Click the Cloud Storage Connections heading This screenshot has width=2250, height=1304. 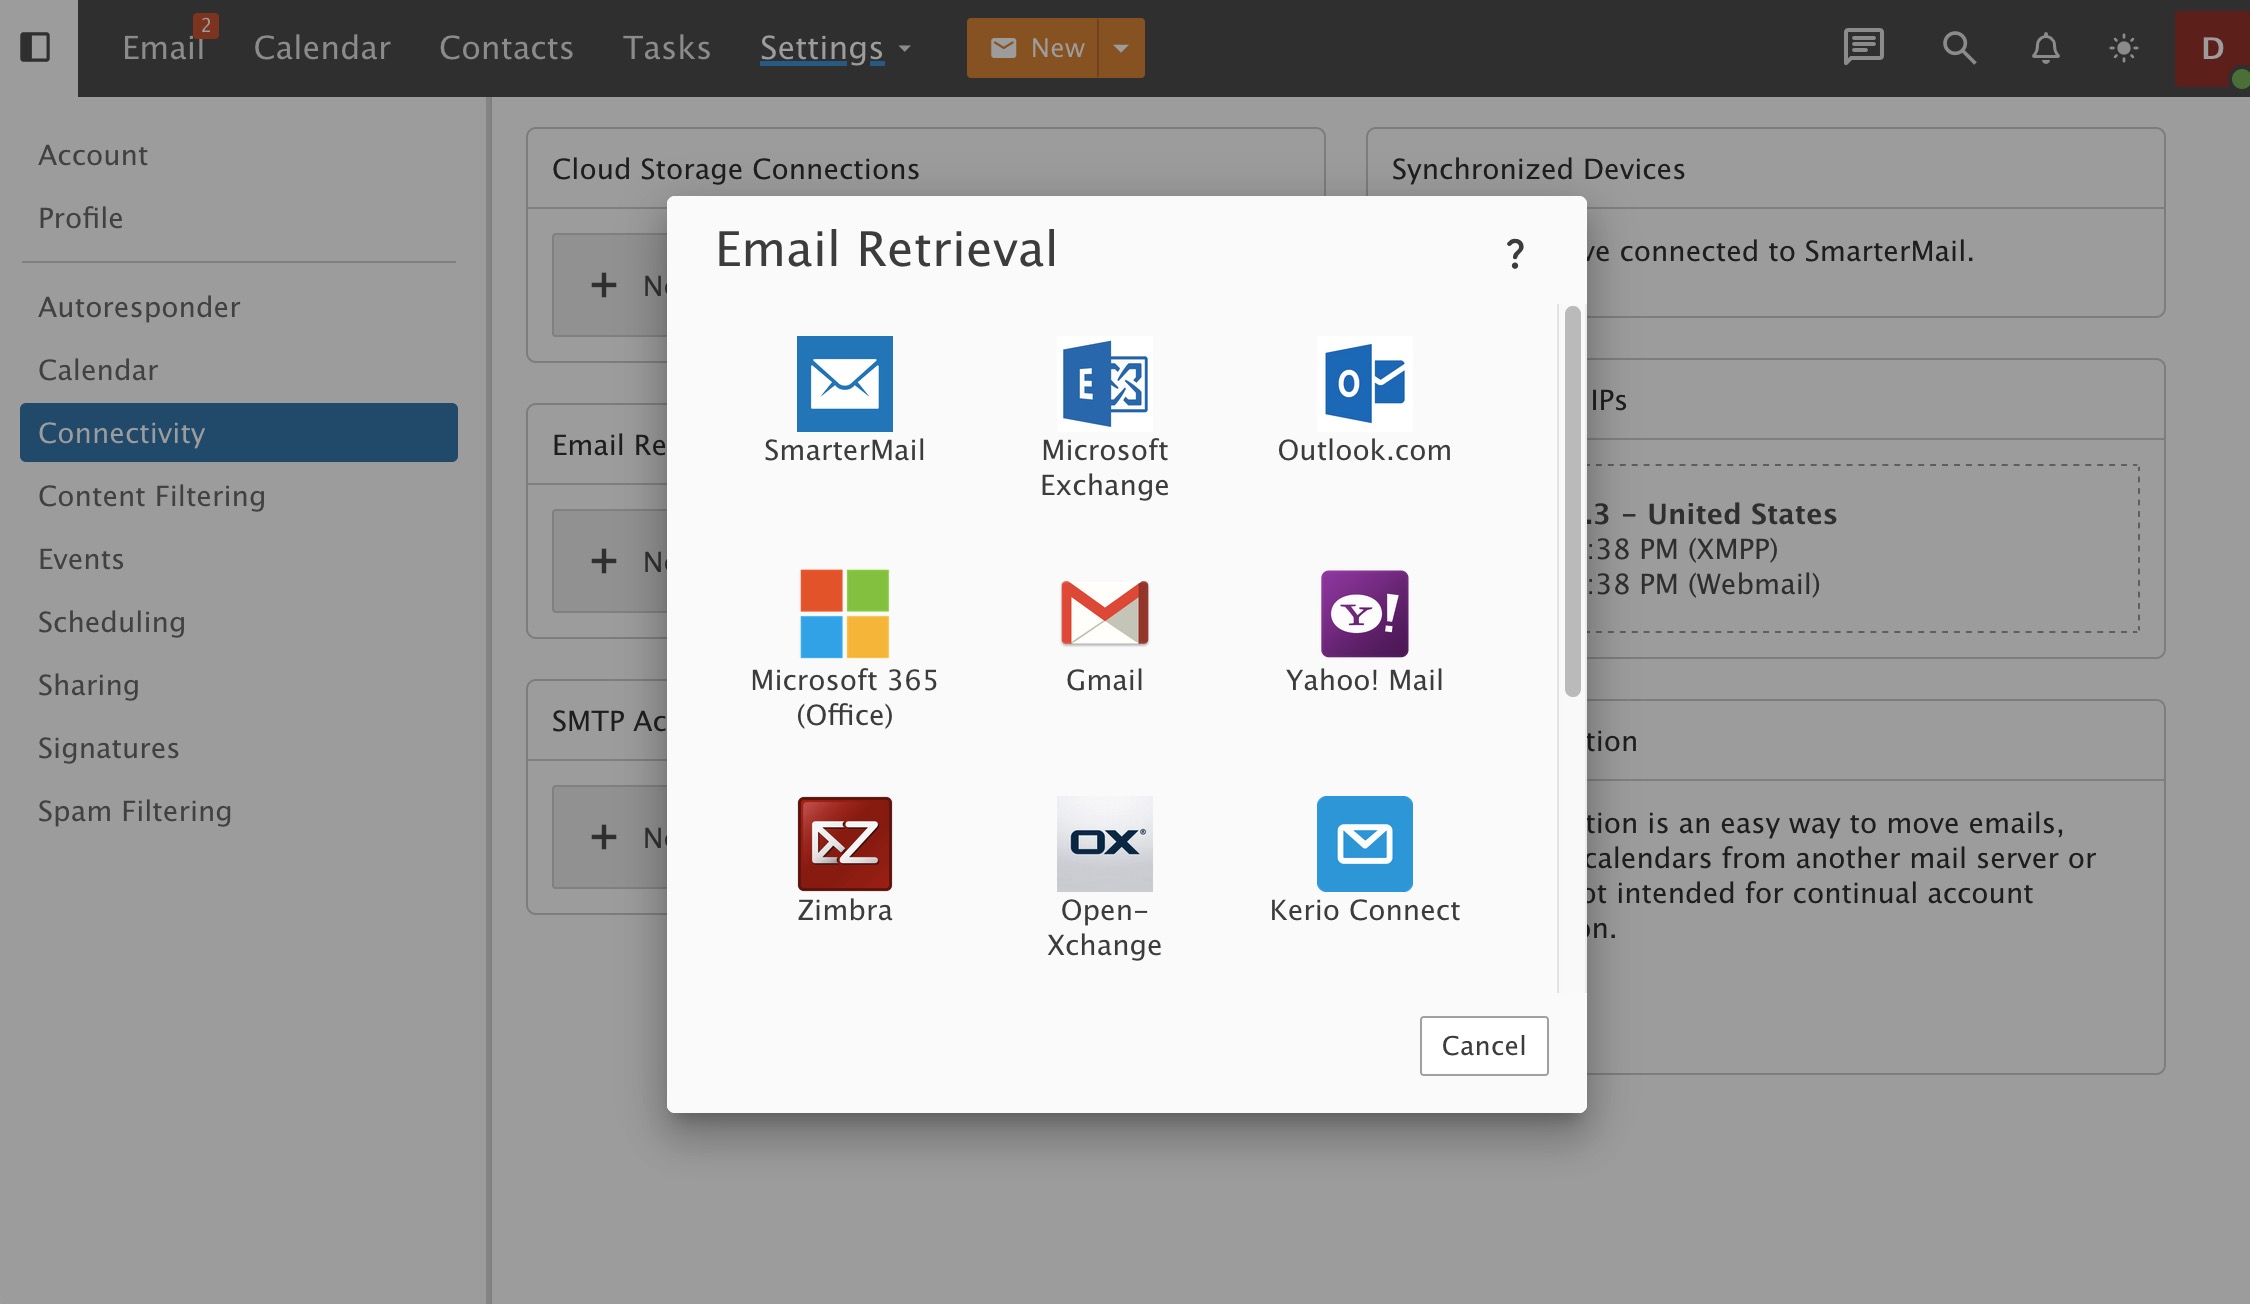point(735,169)
